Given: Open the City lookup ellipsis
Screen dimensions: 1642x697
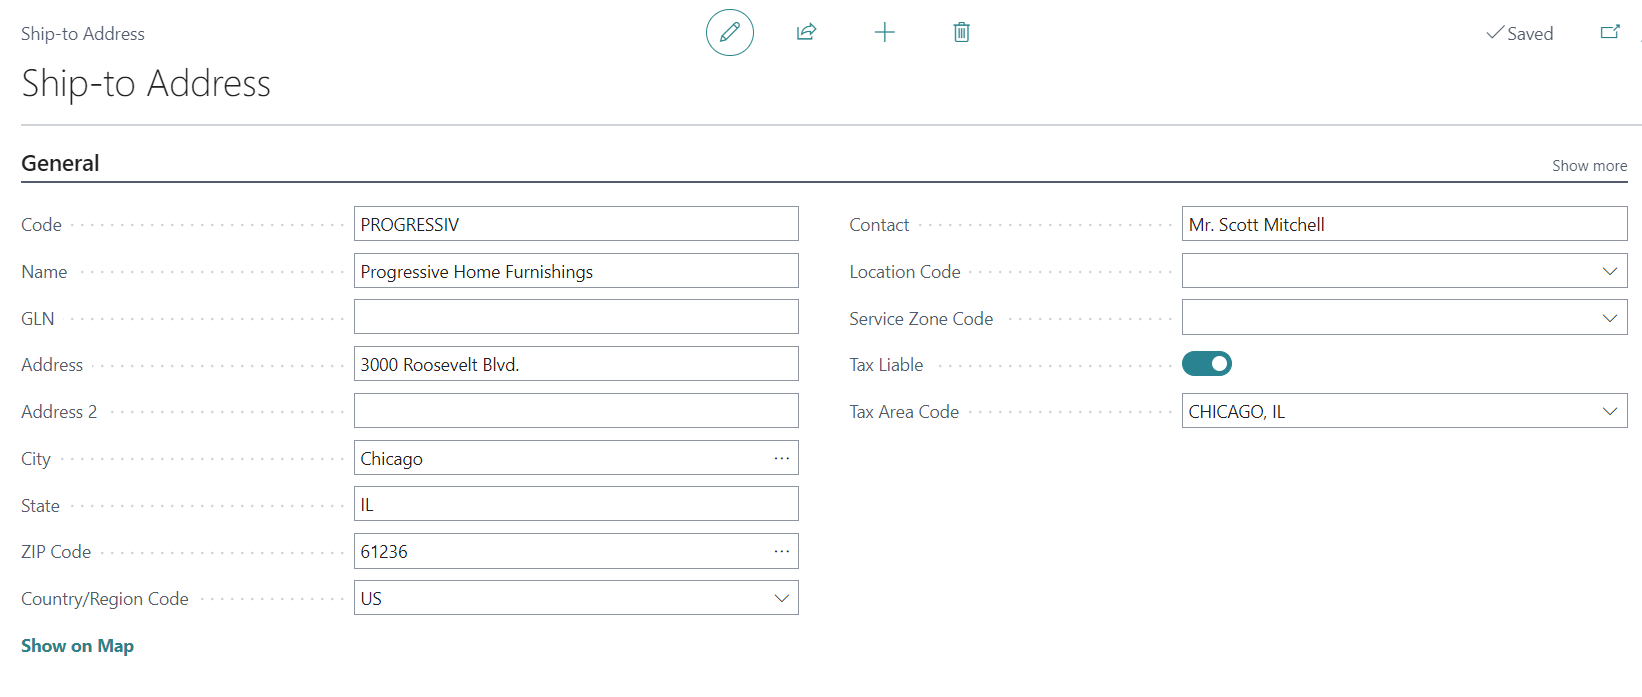Looking at the screenshot, I should point(782,458).
